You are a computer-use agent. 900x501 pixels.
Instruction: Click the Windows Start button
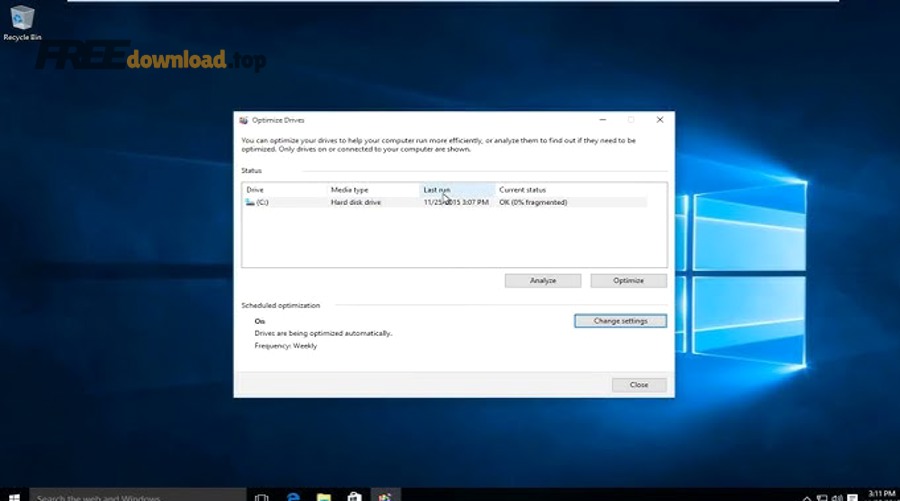pos(14,495)
